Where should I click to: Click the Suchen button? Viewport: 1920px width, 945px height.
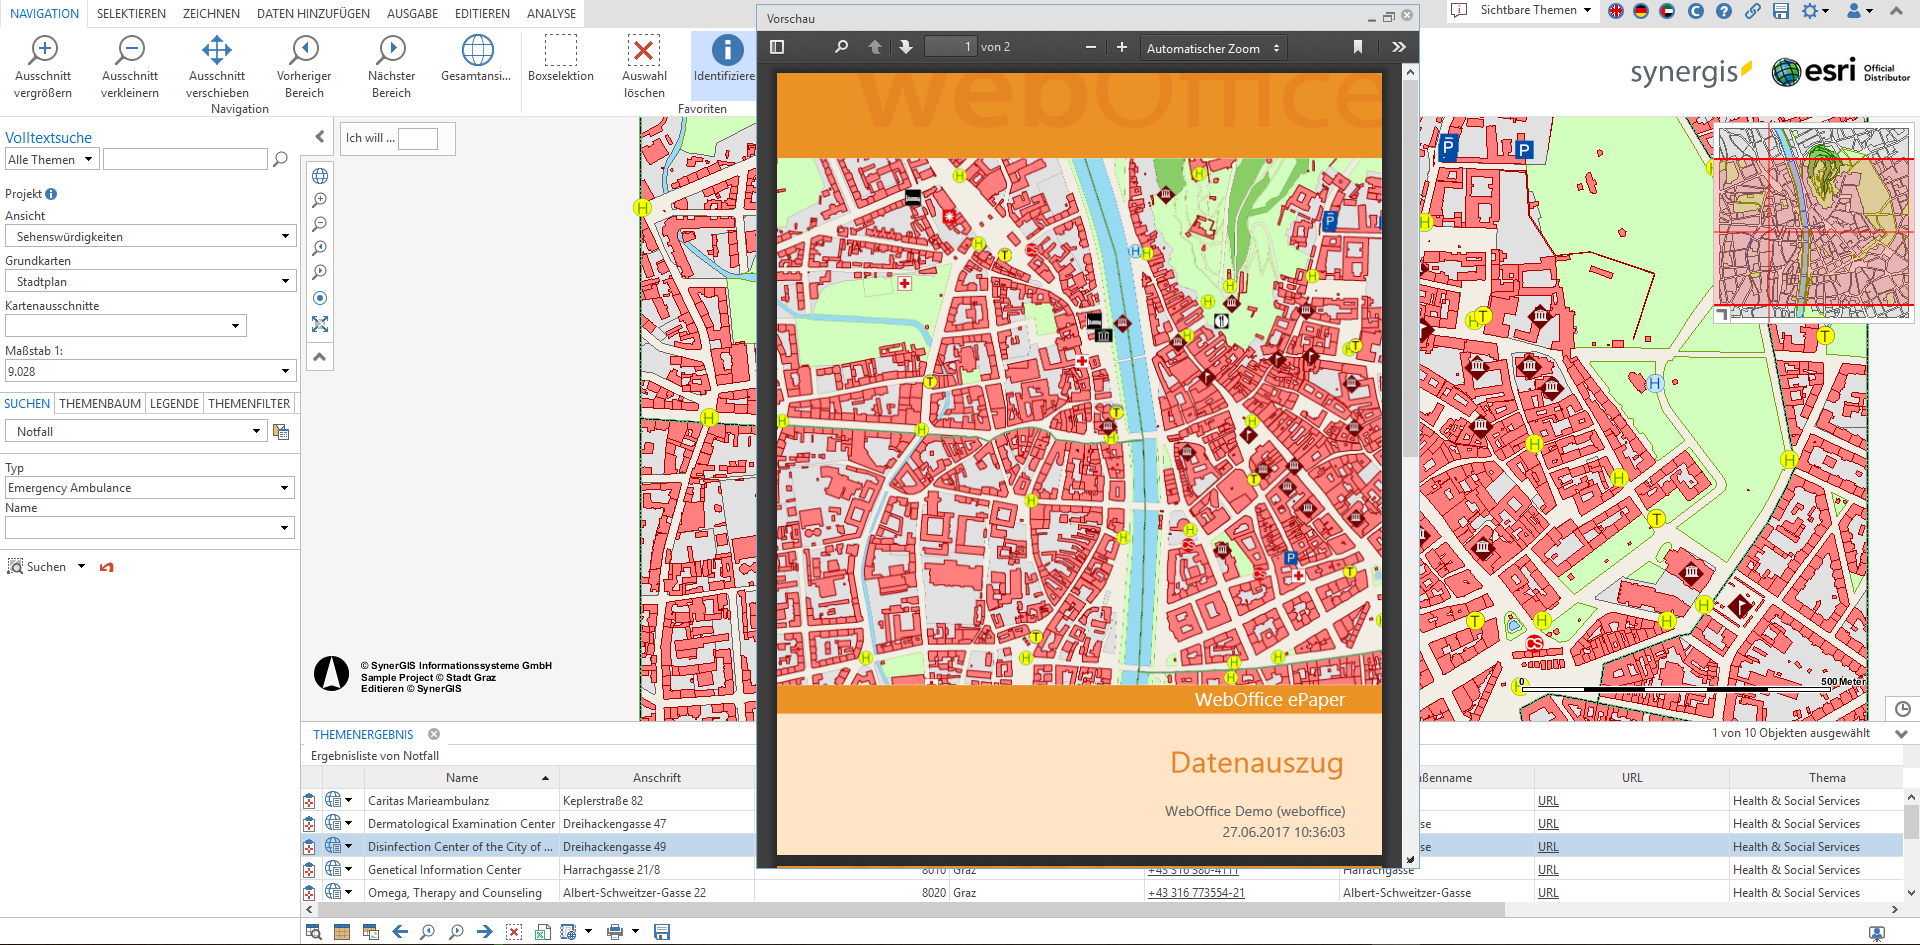coord(45,566)
